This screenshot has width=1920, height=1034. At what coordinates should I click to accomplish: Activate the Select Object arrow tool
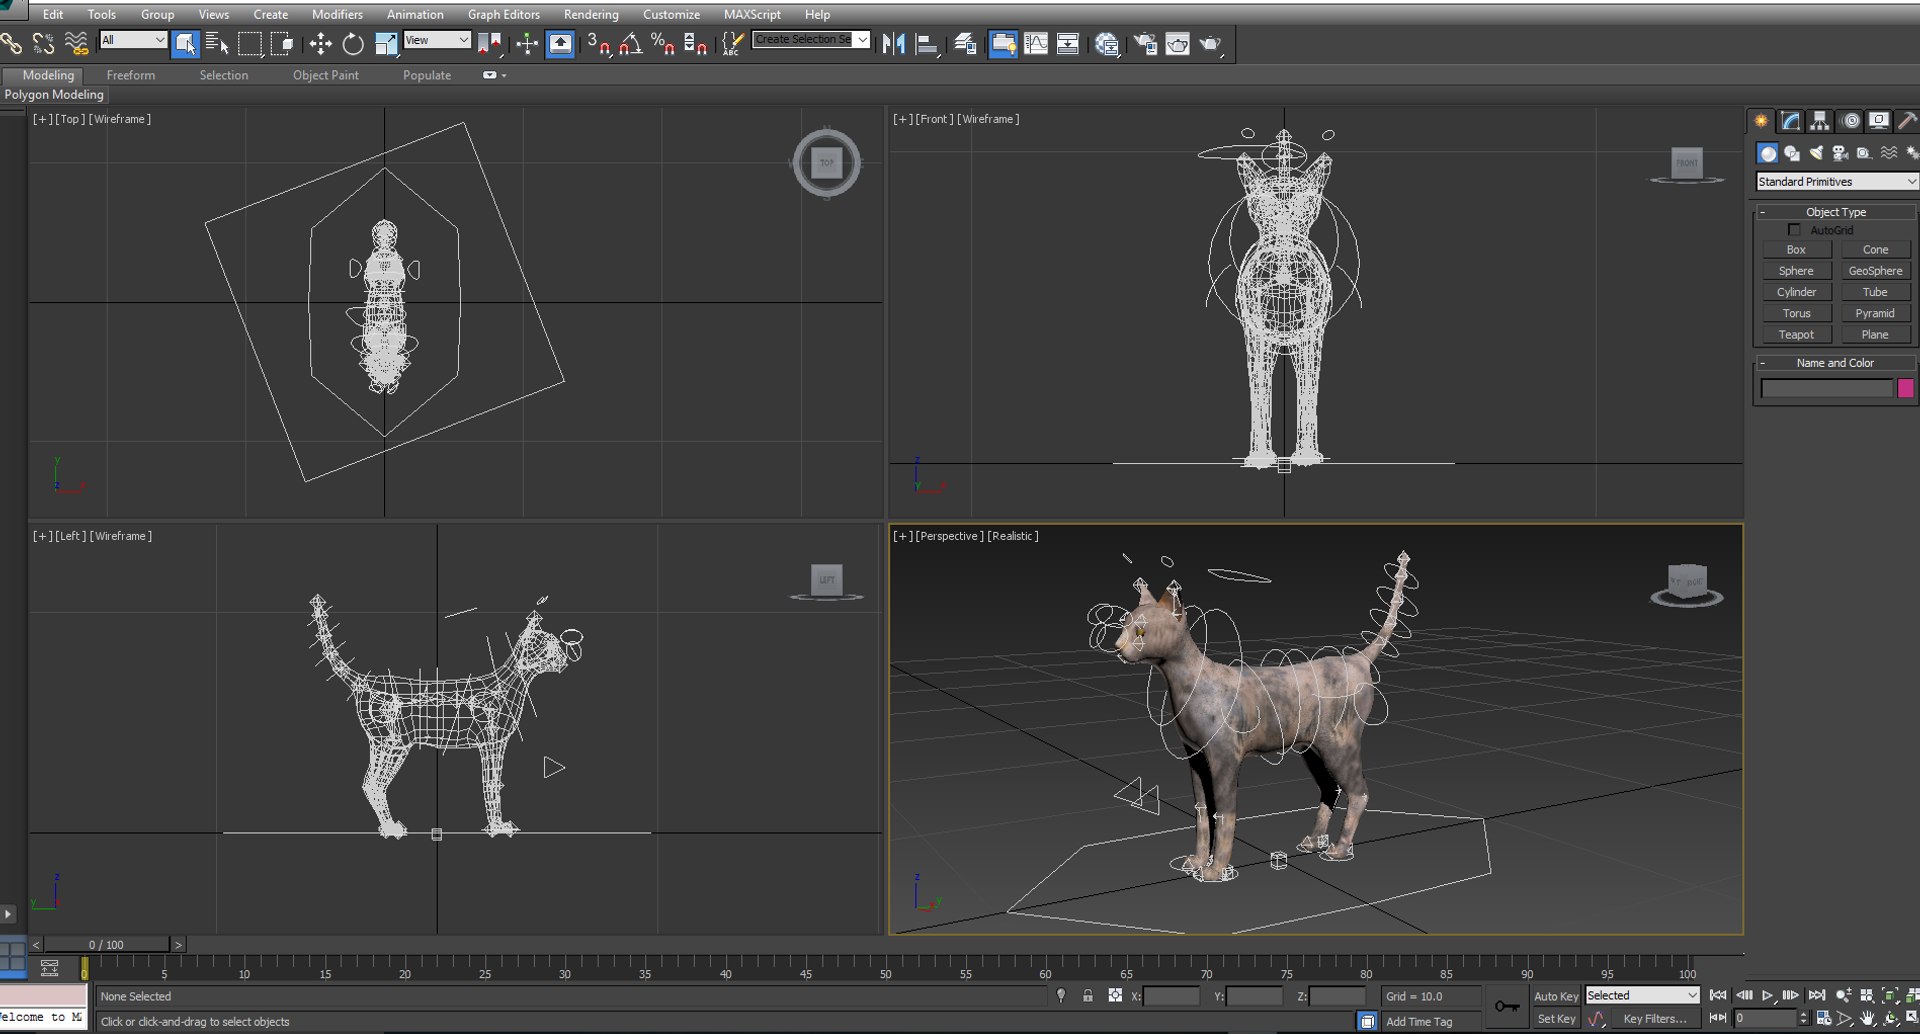[x=185, y=43]
